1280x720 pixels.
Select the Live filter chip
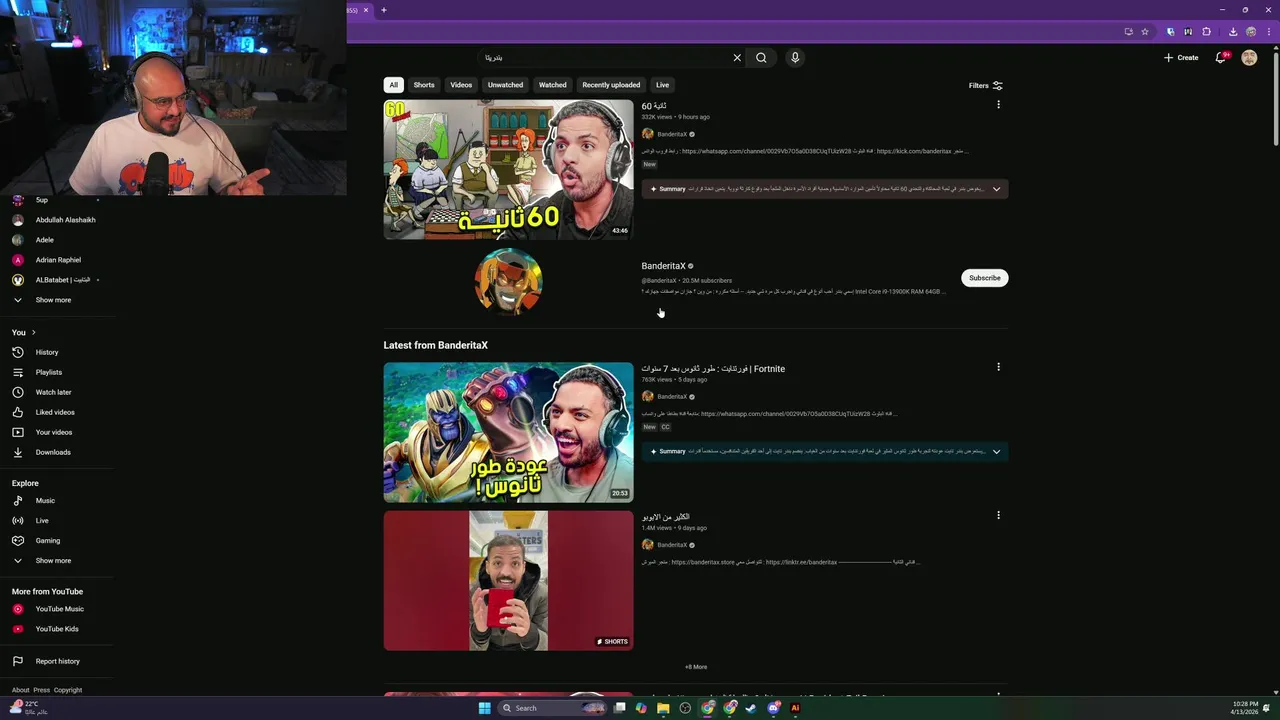[x=662, y=85]
